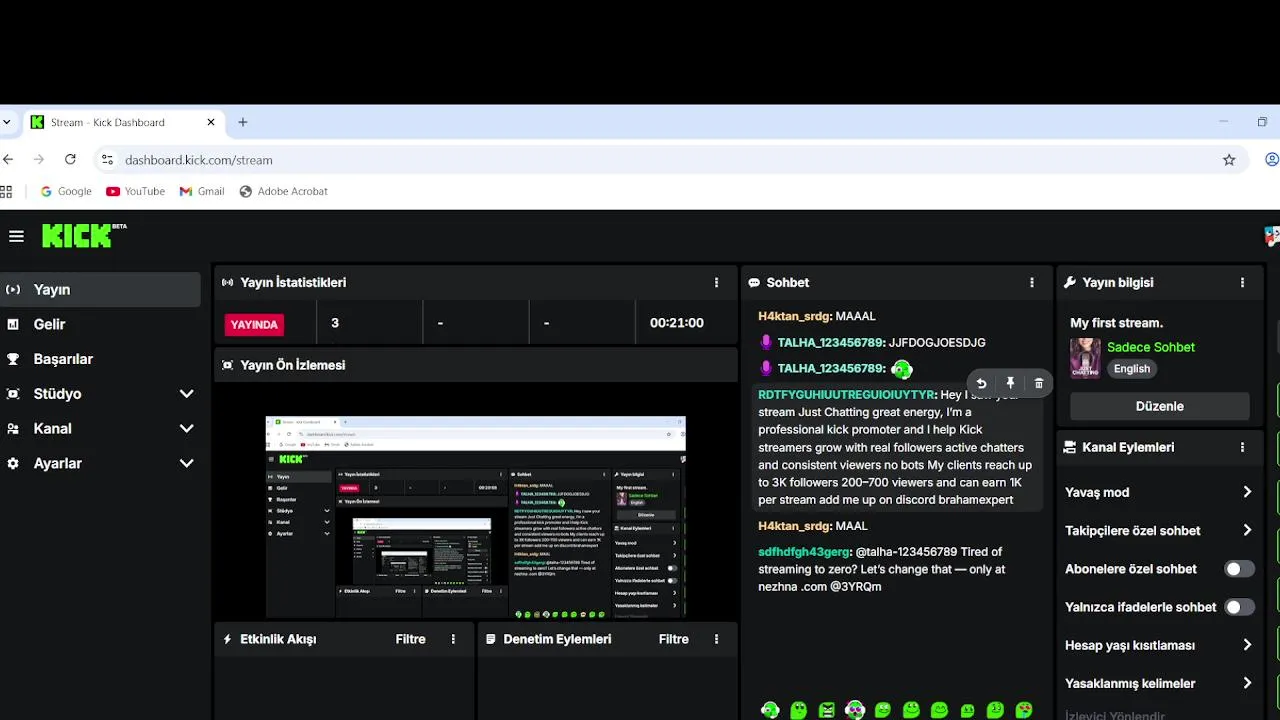This screenshot has height=720, width=1280.
Task: Toggle Yalnızca ifadelerle sohbet switch
Action: (x=1240, y=607)
